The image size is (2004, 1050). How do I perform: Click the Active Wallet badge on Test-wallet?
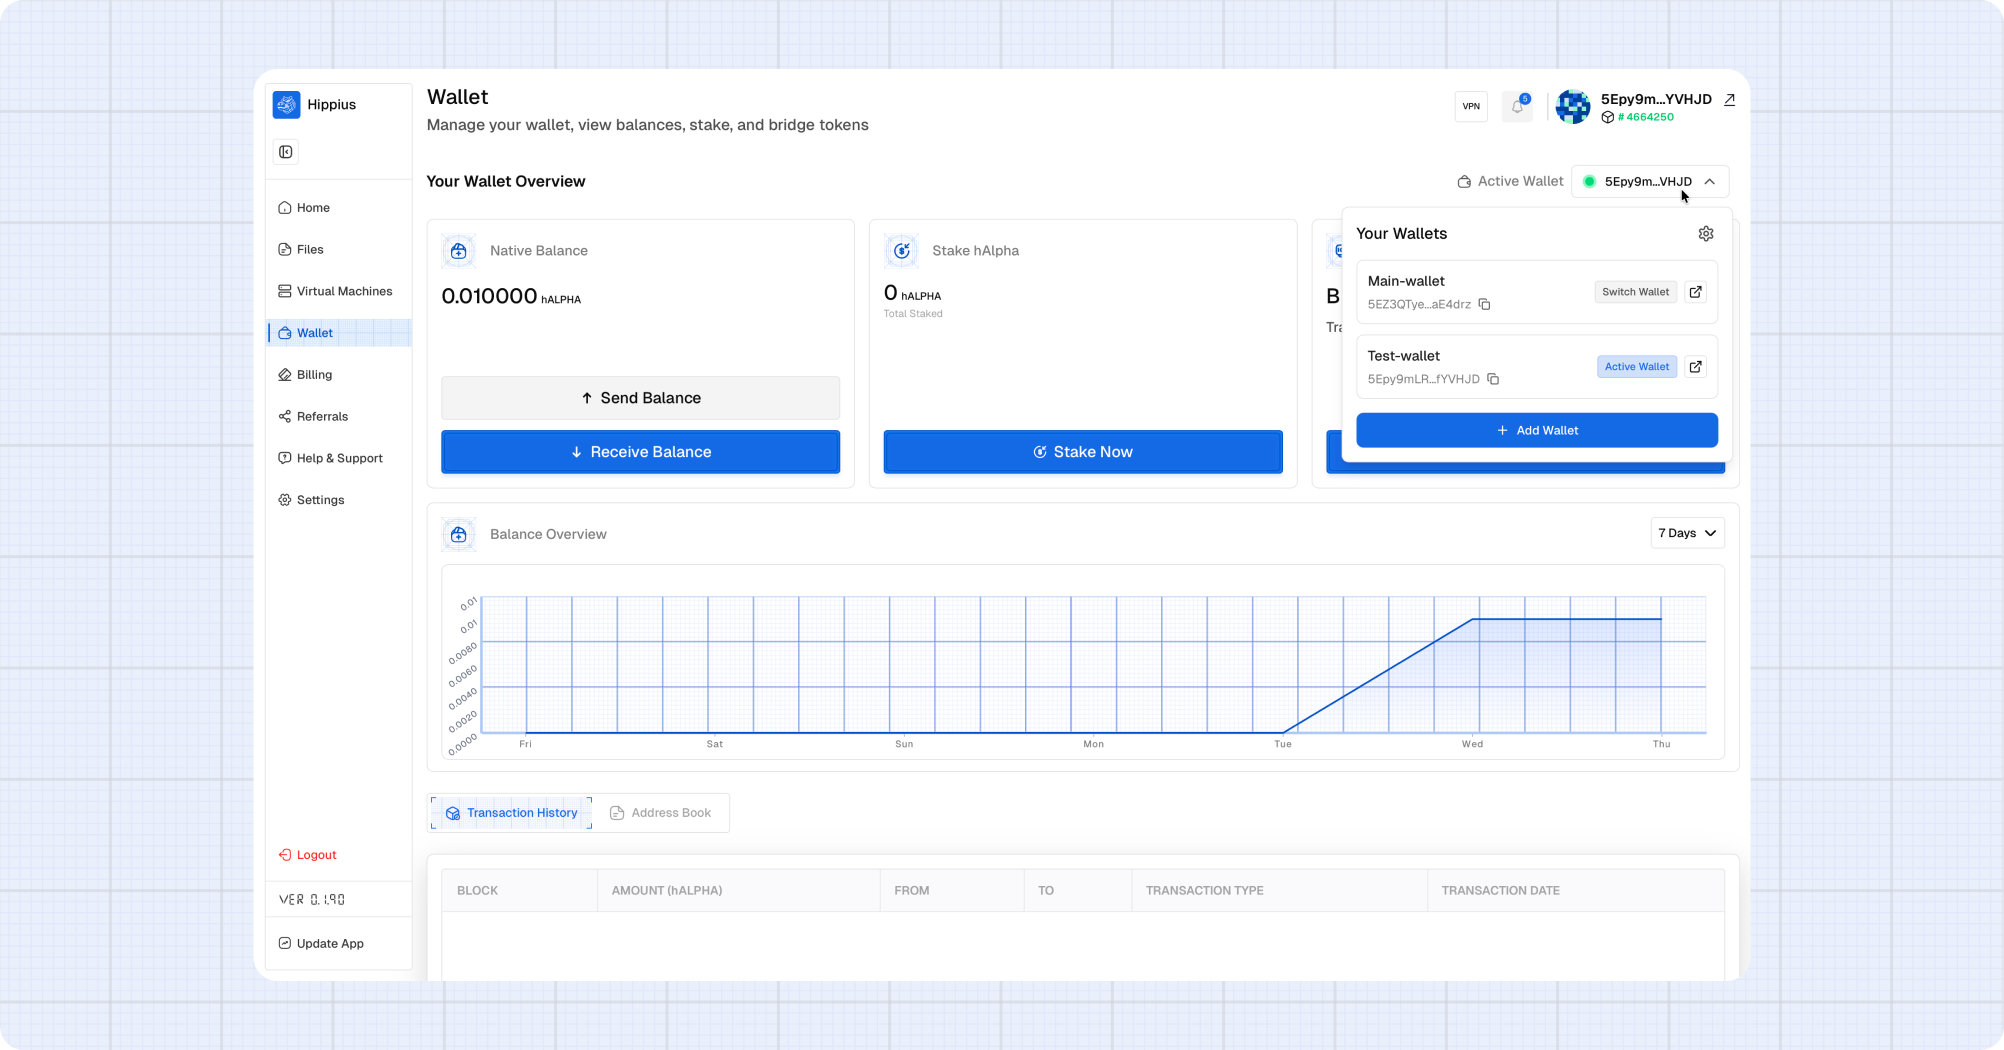(1636, 367)
